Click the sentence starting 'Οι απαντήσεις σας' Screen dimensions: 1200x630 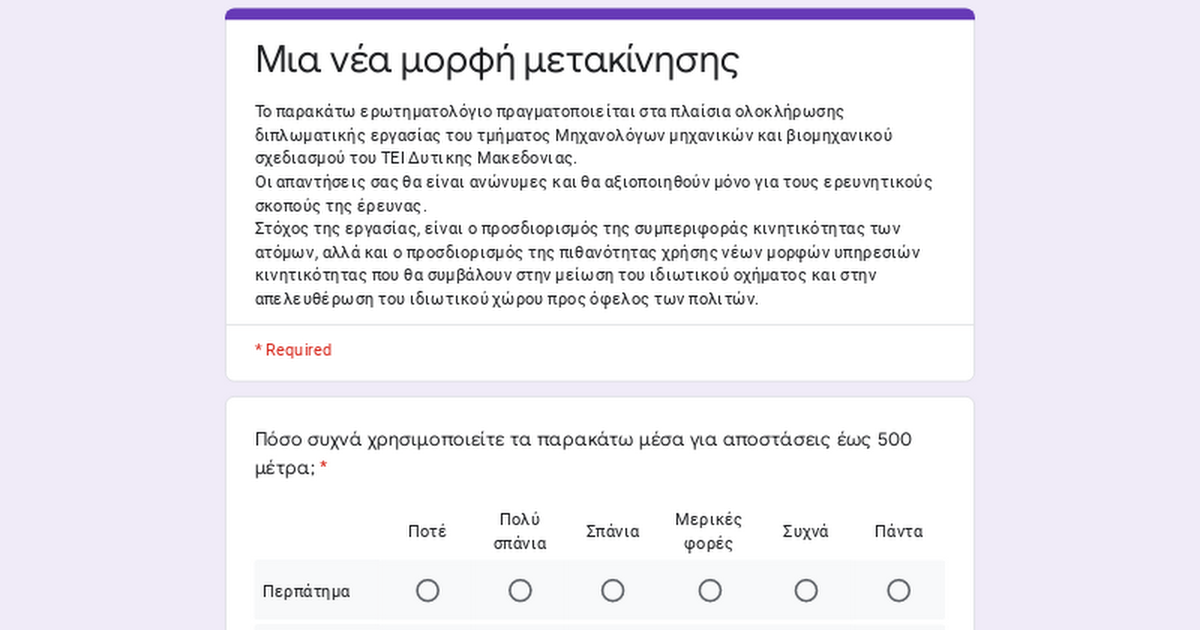click(x=593, y=193)
